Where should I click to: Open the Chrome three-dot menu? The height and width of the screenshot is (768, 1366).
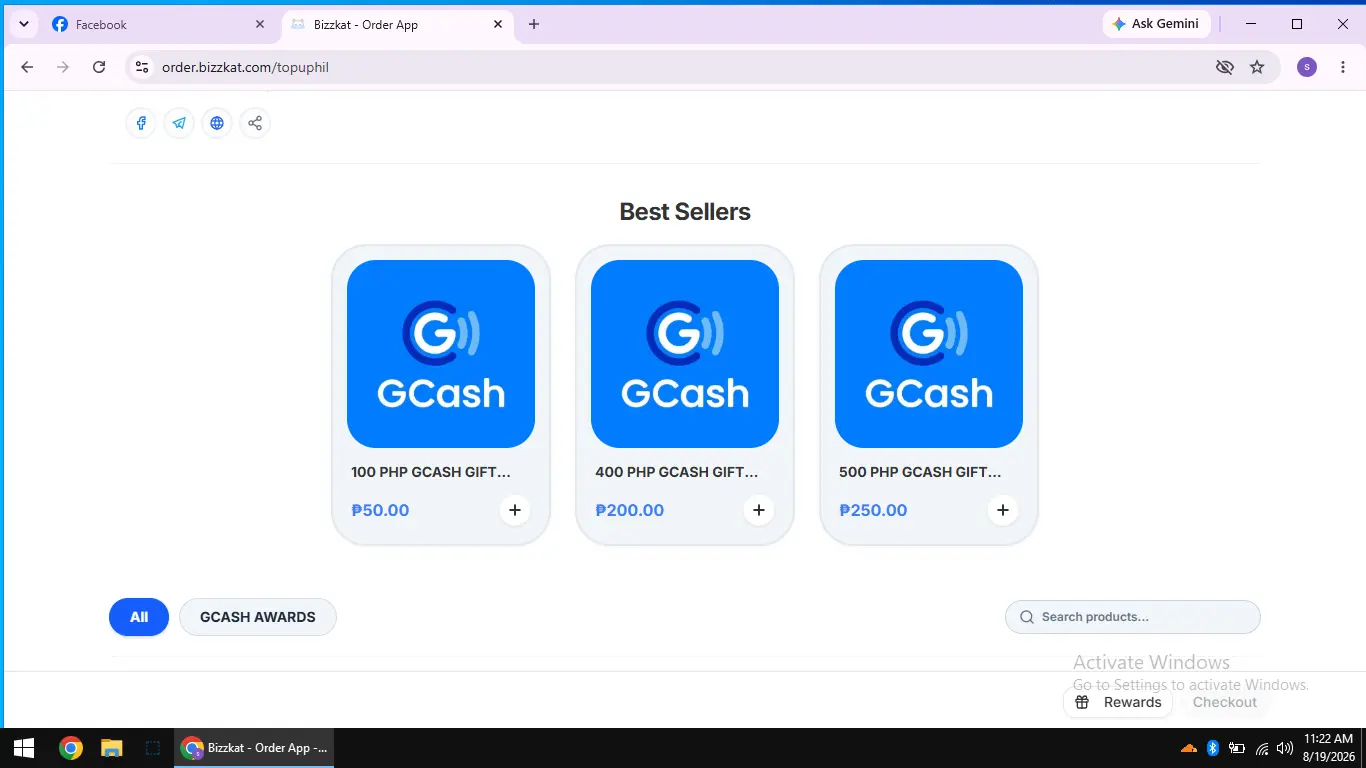1342,67
